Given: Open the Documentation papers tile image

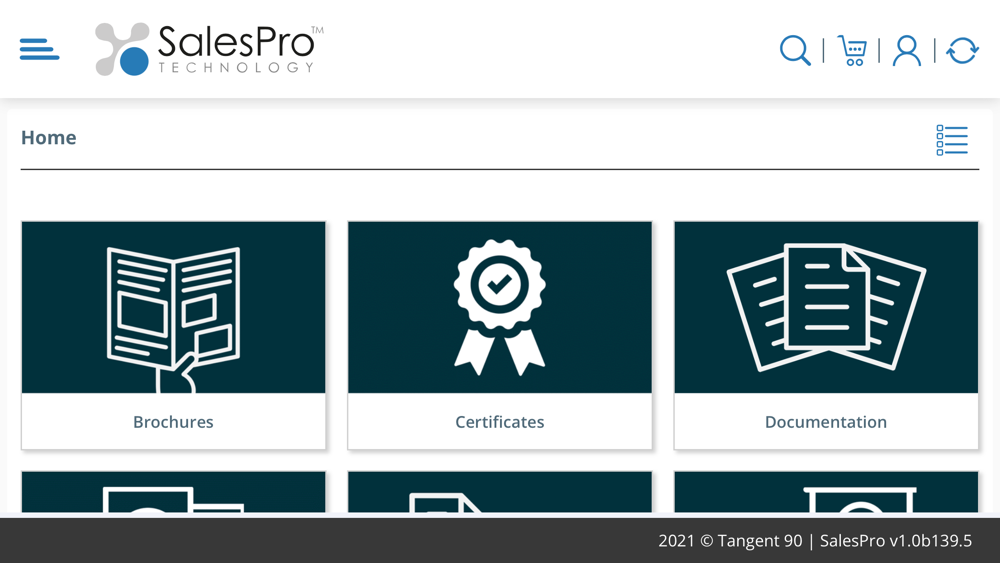Looking at the screenshot, I should (x=827, y=307).
